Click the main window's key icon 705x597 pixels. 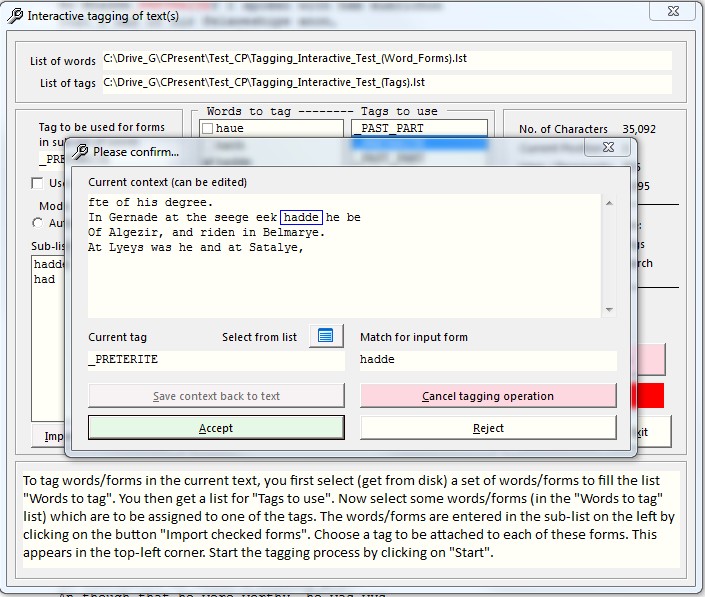click(x=14, y=16)
